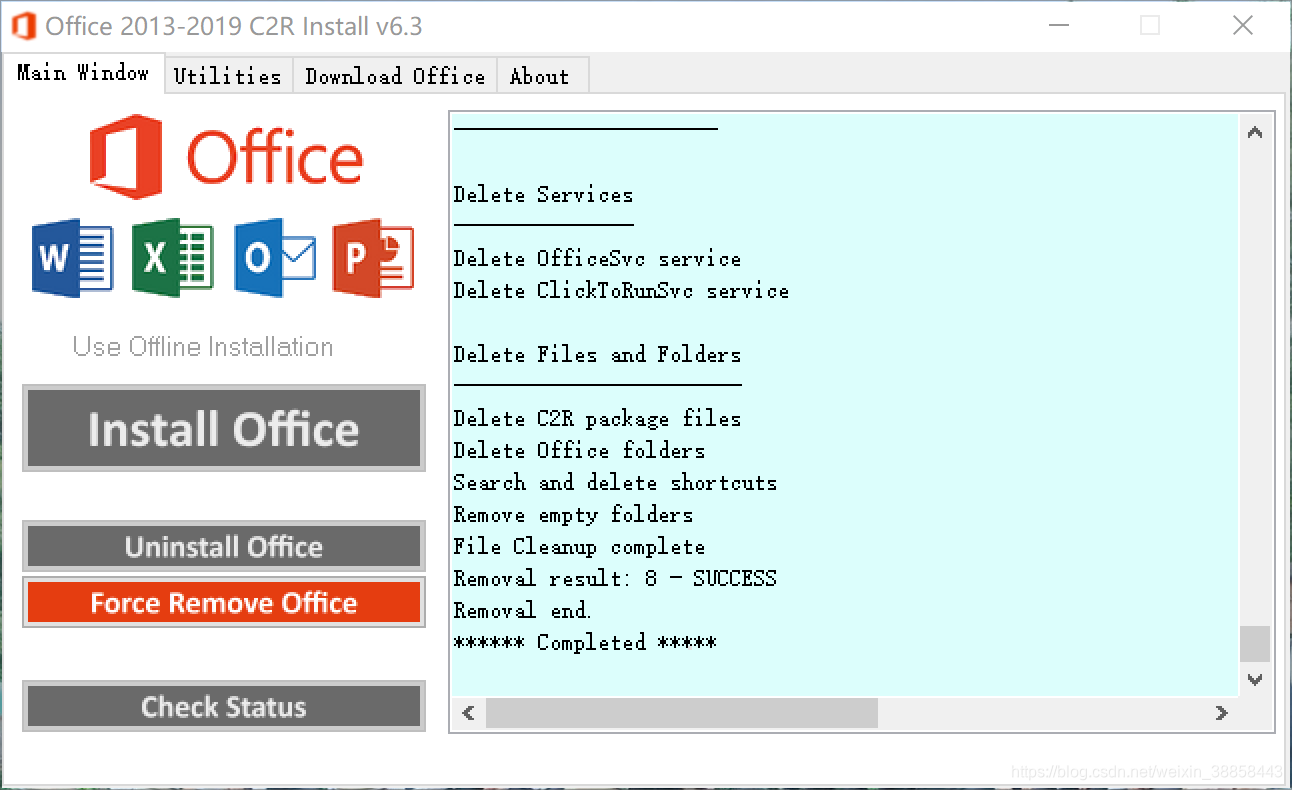Click the 'Use Offline Installation' label
The height and width of the screenshot is (790, 1292).
[203, 347]
